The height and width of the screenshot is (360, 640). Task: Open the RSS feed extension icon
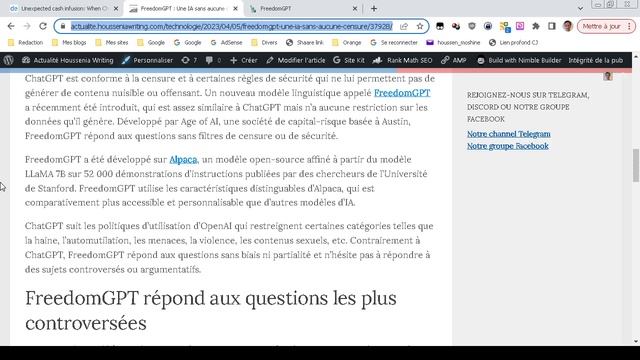[x=505, y=27]
